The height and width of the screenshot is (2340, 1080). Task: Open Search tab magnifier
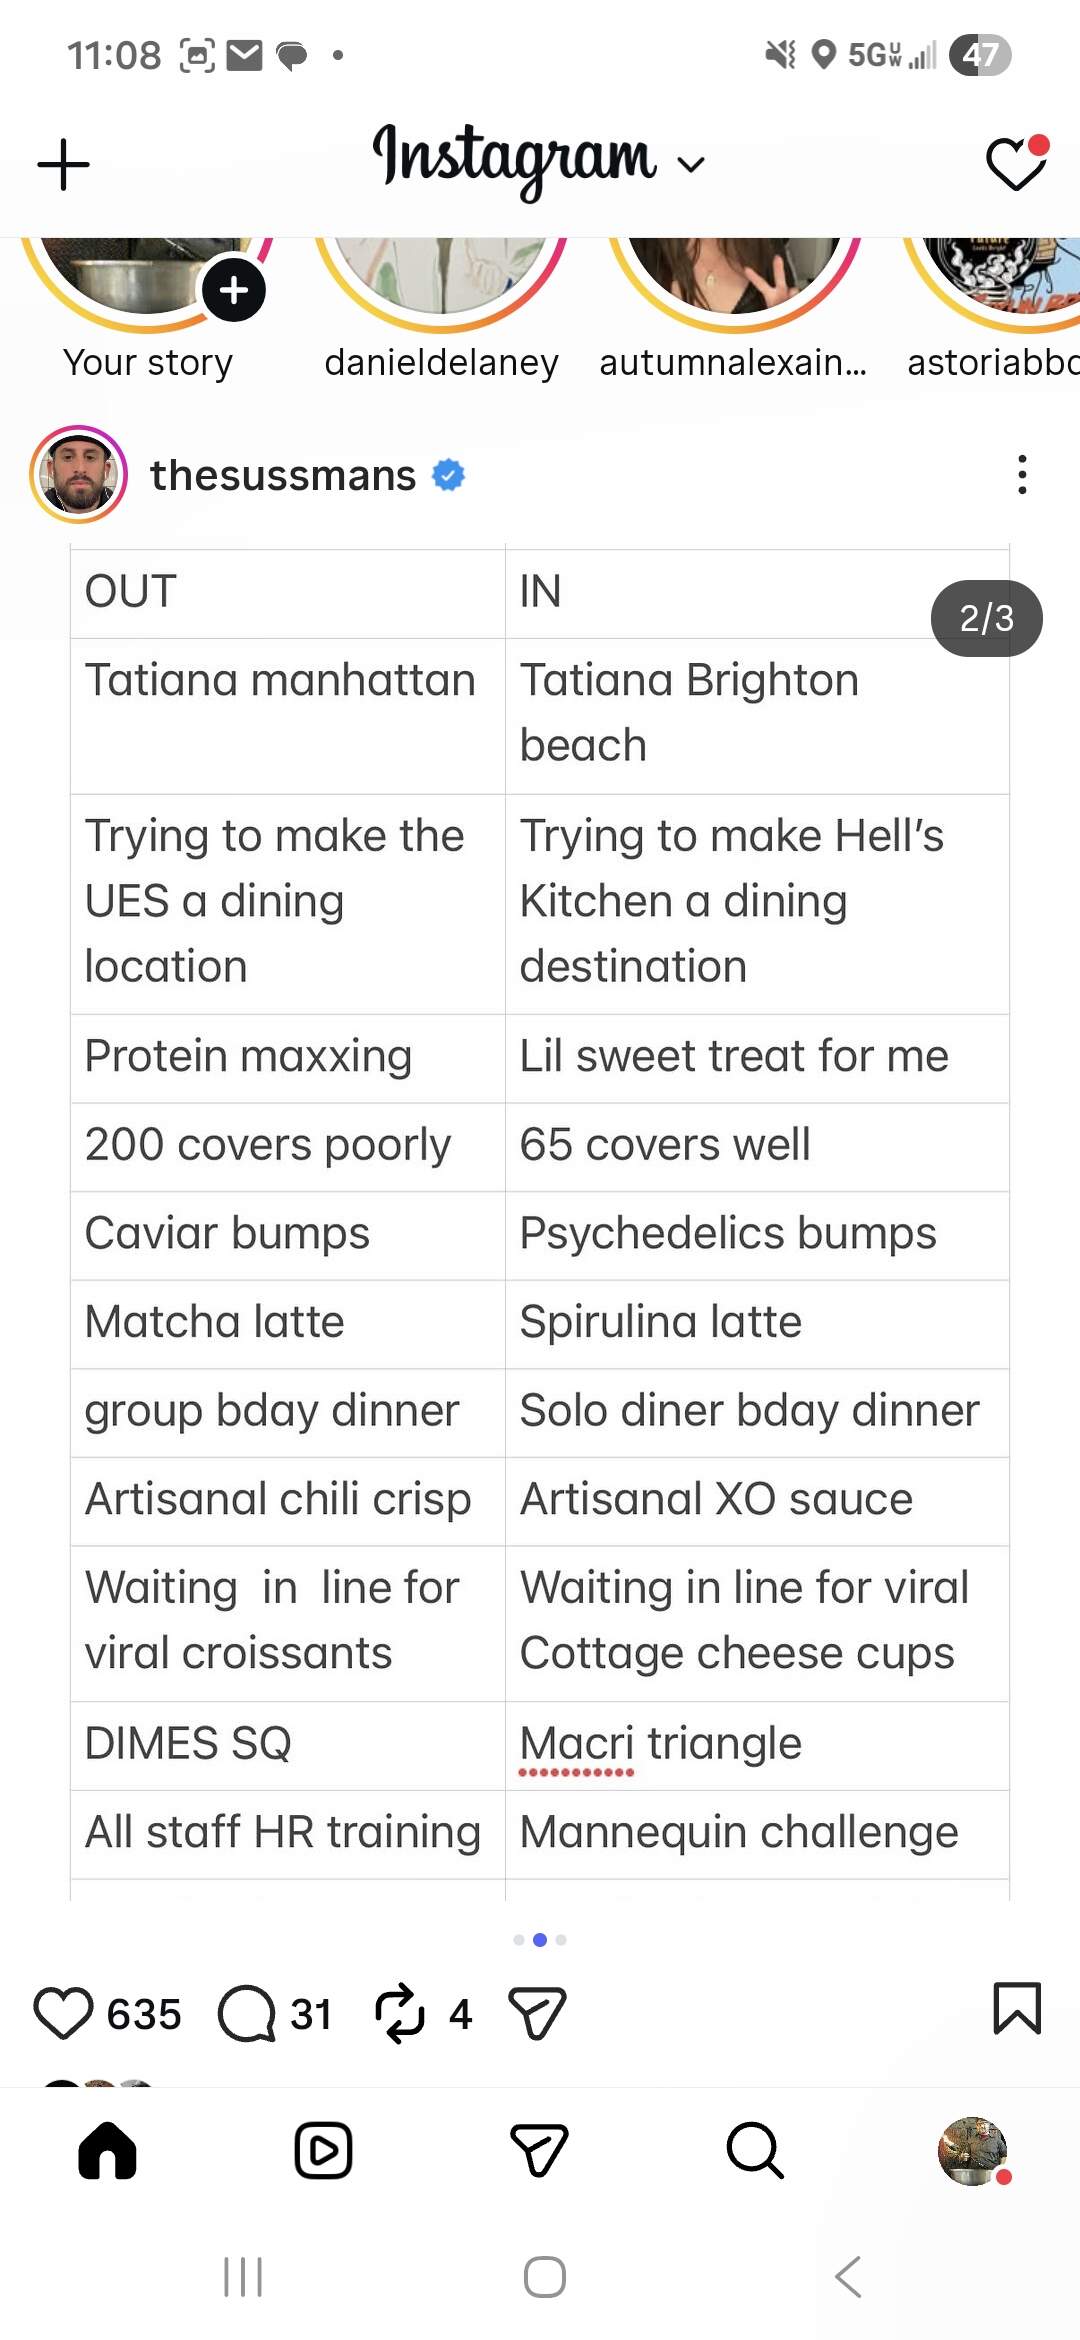755,2150
